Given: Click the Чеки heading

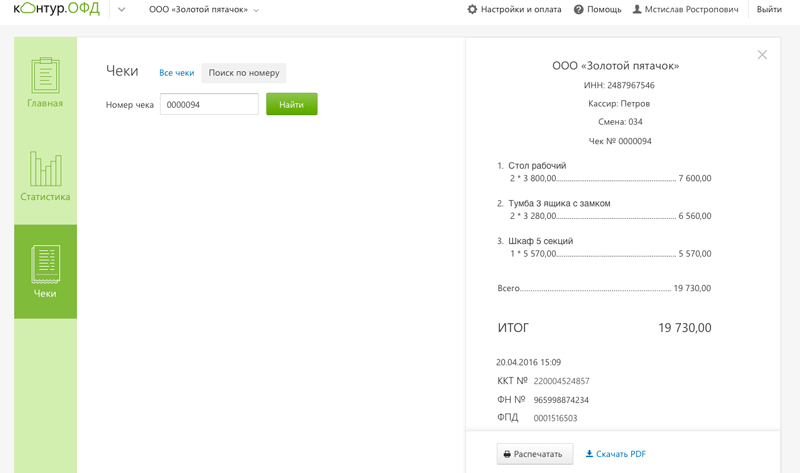Looking at the screenshot, I should click(122, 71).
